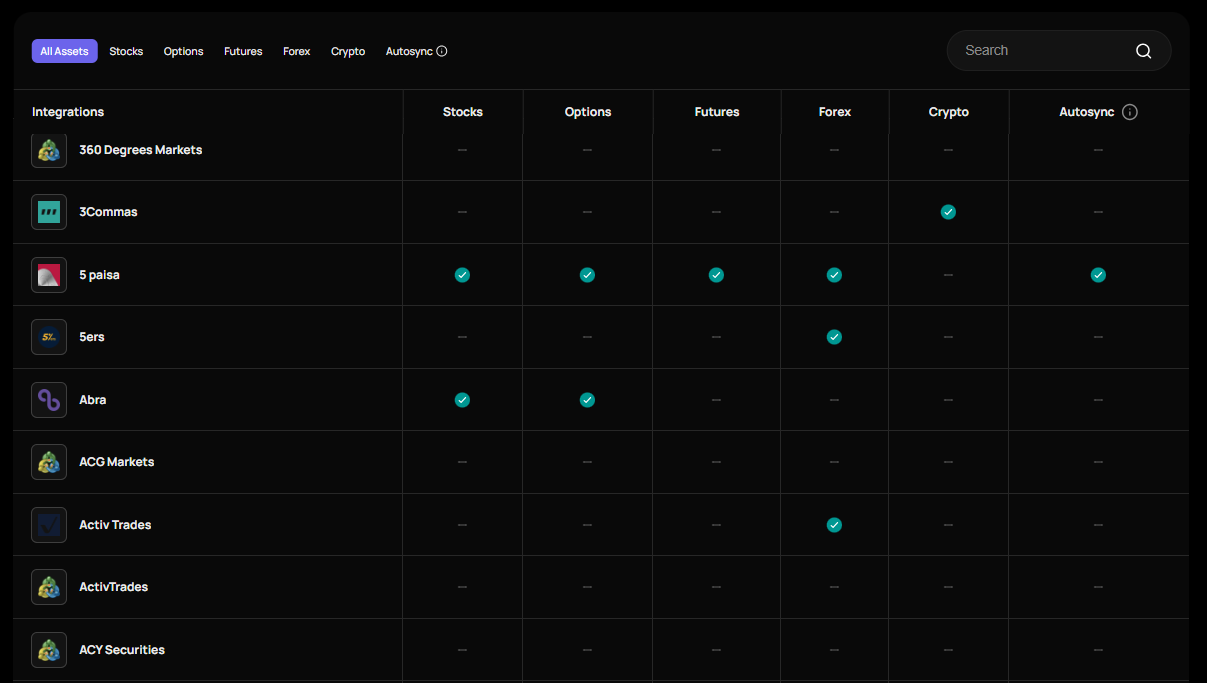Open the ACY Securities integration name
Viewport: 1207px width, 683px height.
click(122, 650)
